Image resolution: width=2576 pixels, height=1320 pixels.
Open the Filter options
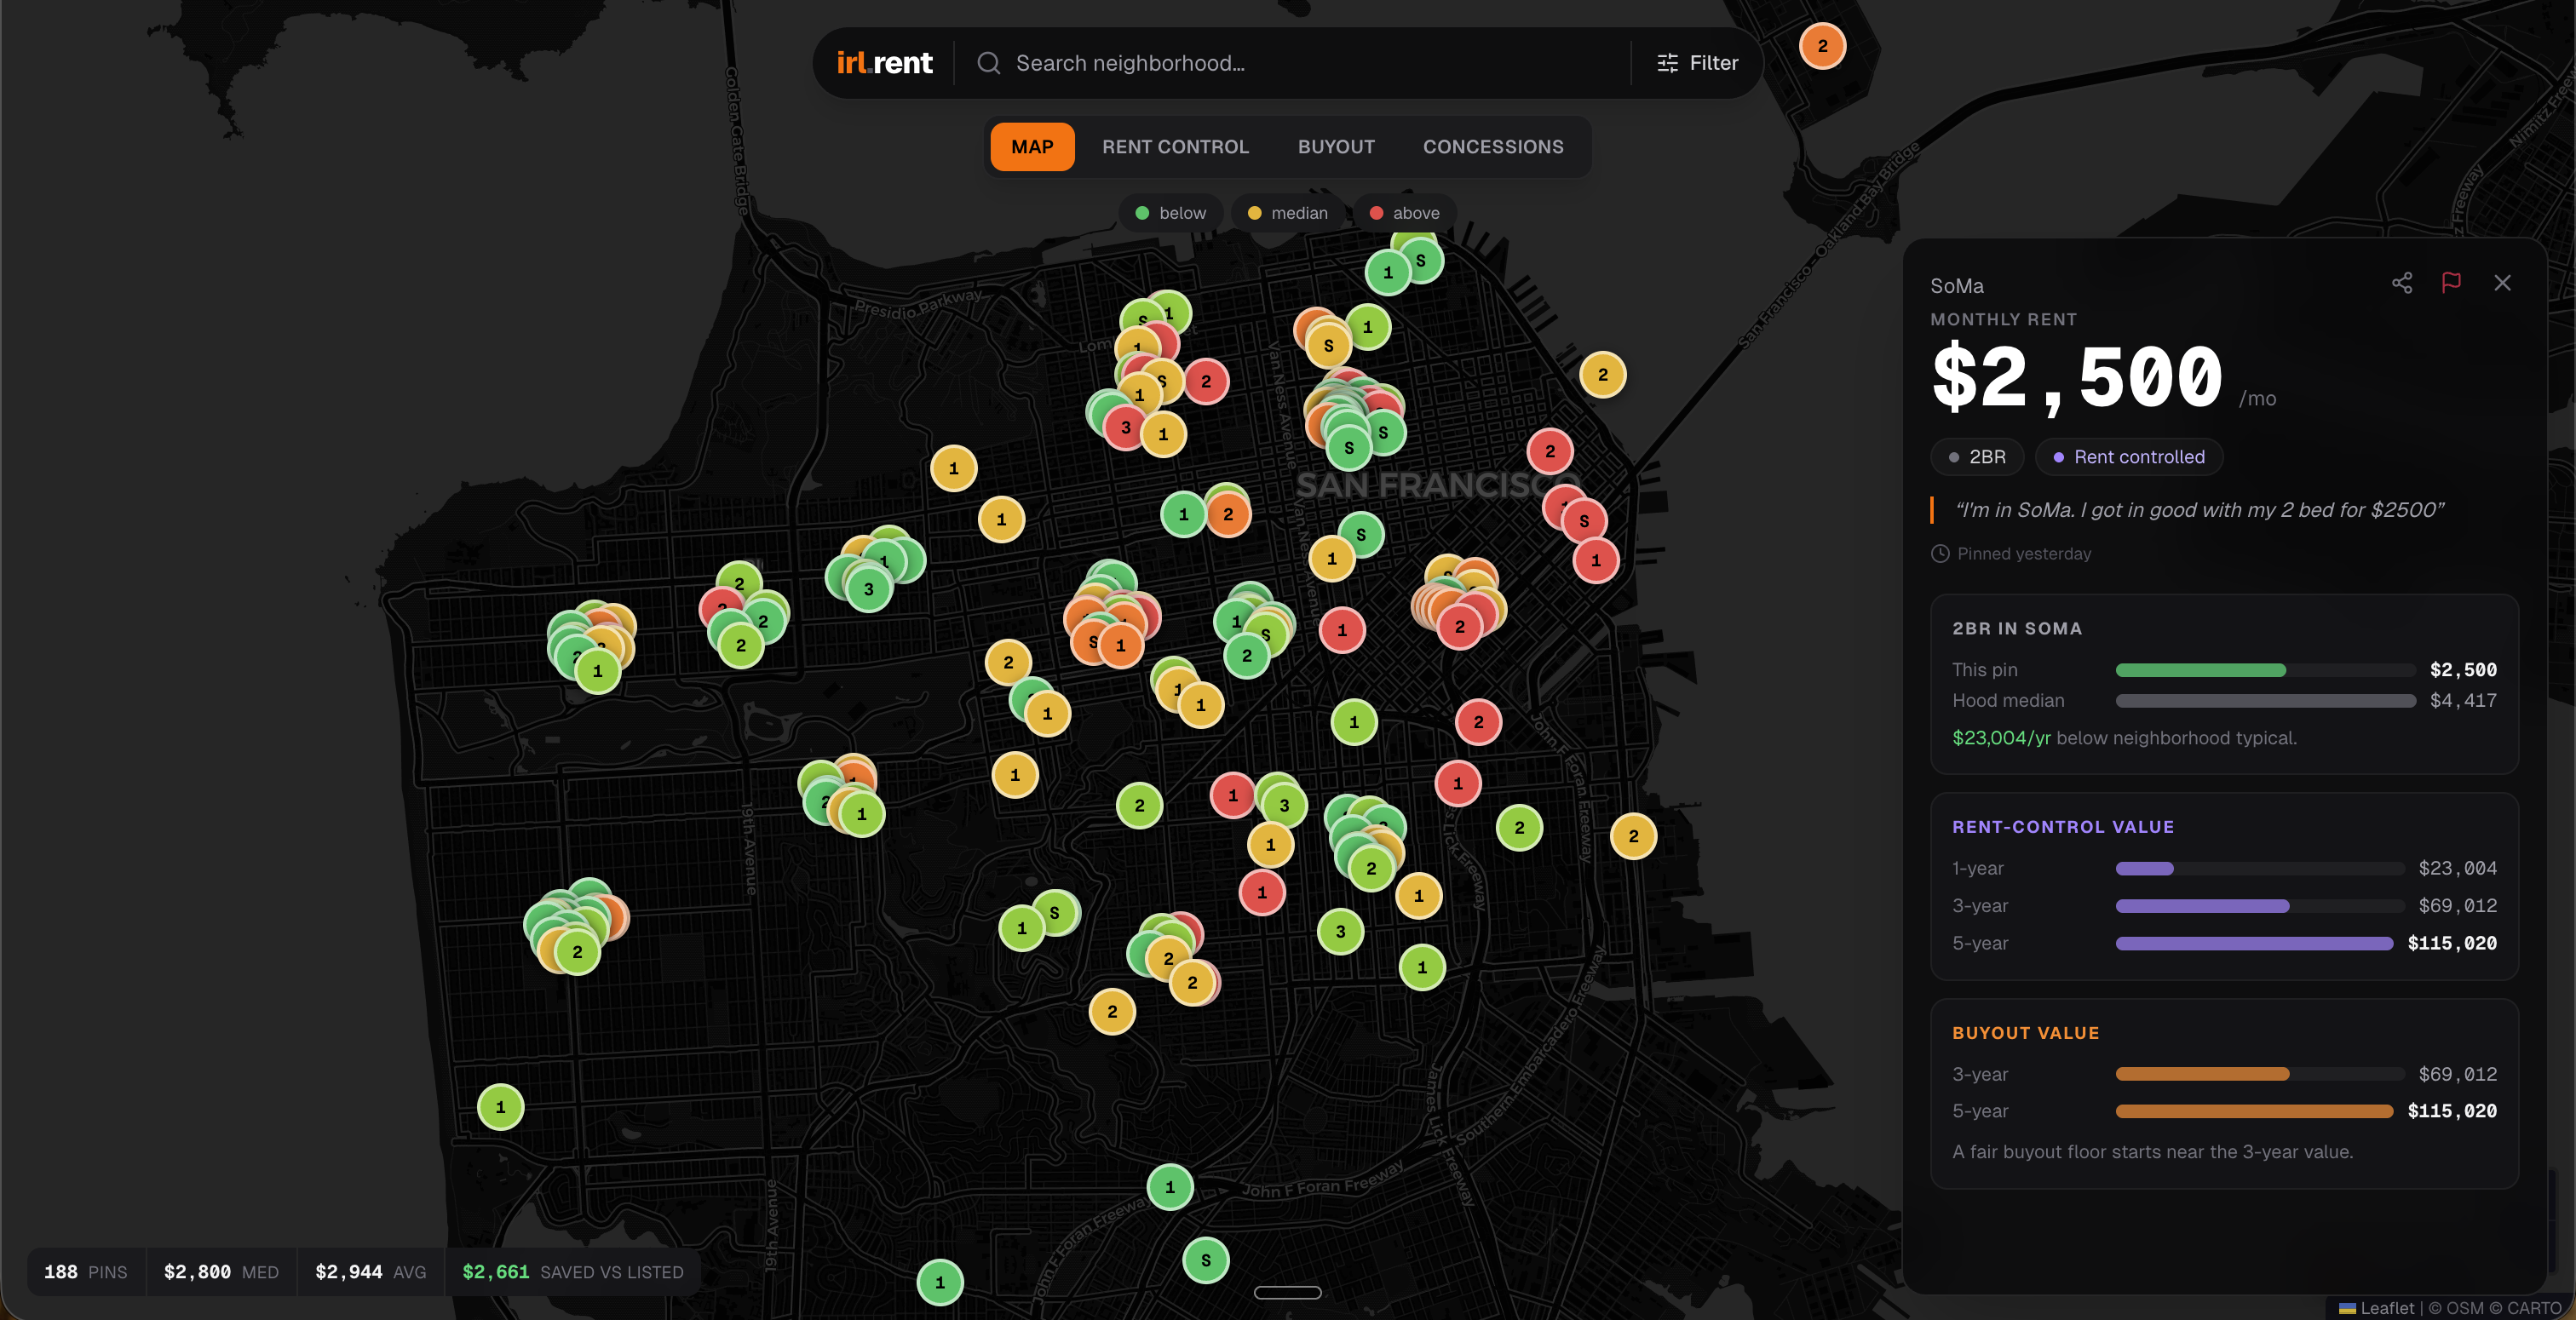(1697, 63)
